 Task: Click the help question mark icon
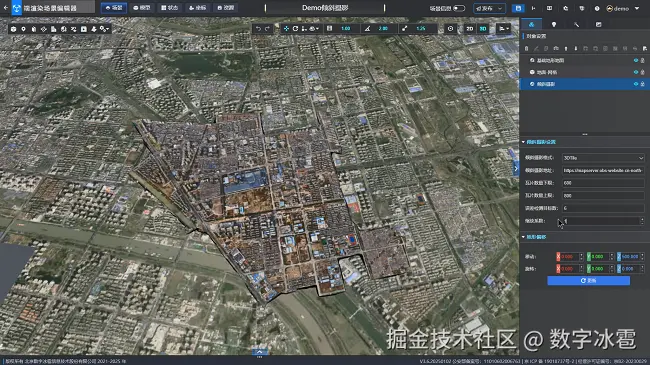tap(597, 8)
